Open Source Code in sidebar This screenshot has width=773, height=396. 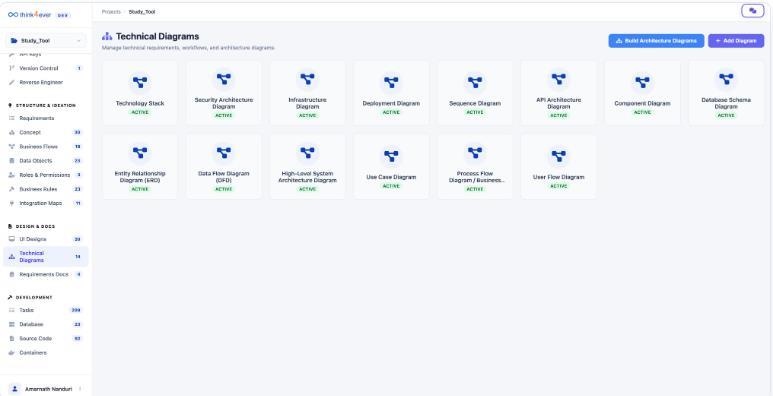click(45, 338)
